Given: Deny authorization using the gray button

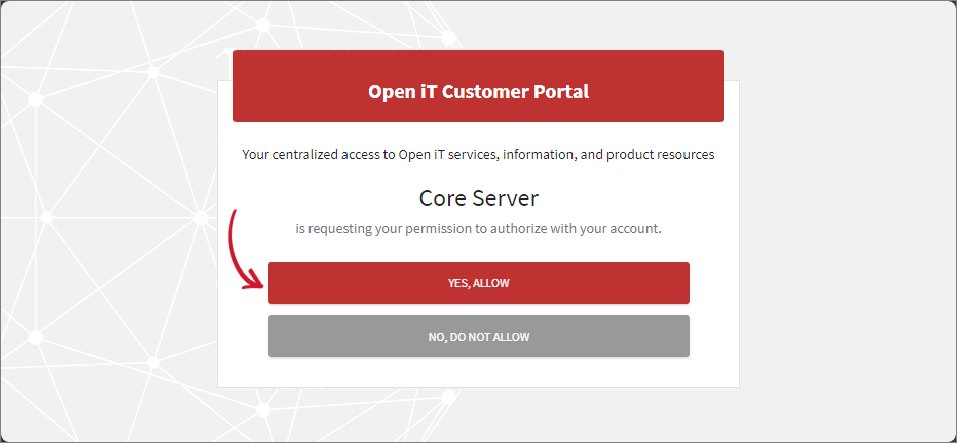Looking at the screenshot, I should click(478, 337).
